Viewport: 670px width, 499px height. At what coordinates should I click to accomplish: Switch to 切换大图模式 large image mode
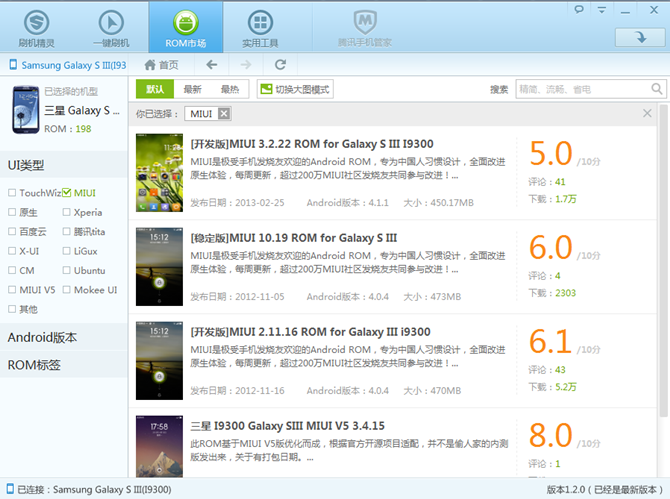click(x=295, y=89)
